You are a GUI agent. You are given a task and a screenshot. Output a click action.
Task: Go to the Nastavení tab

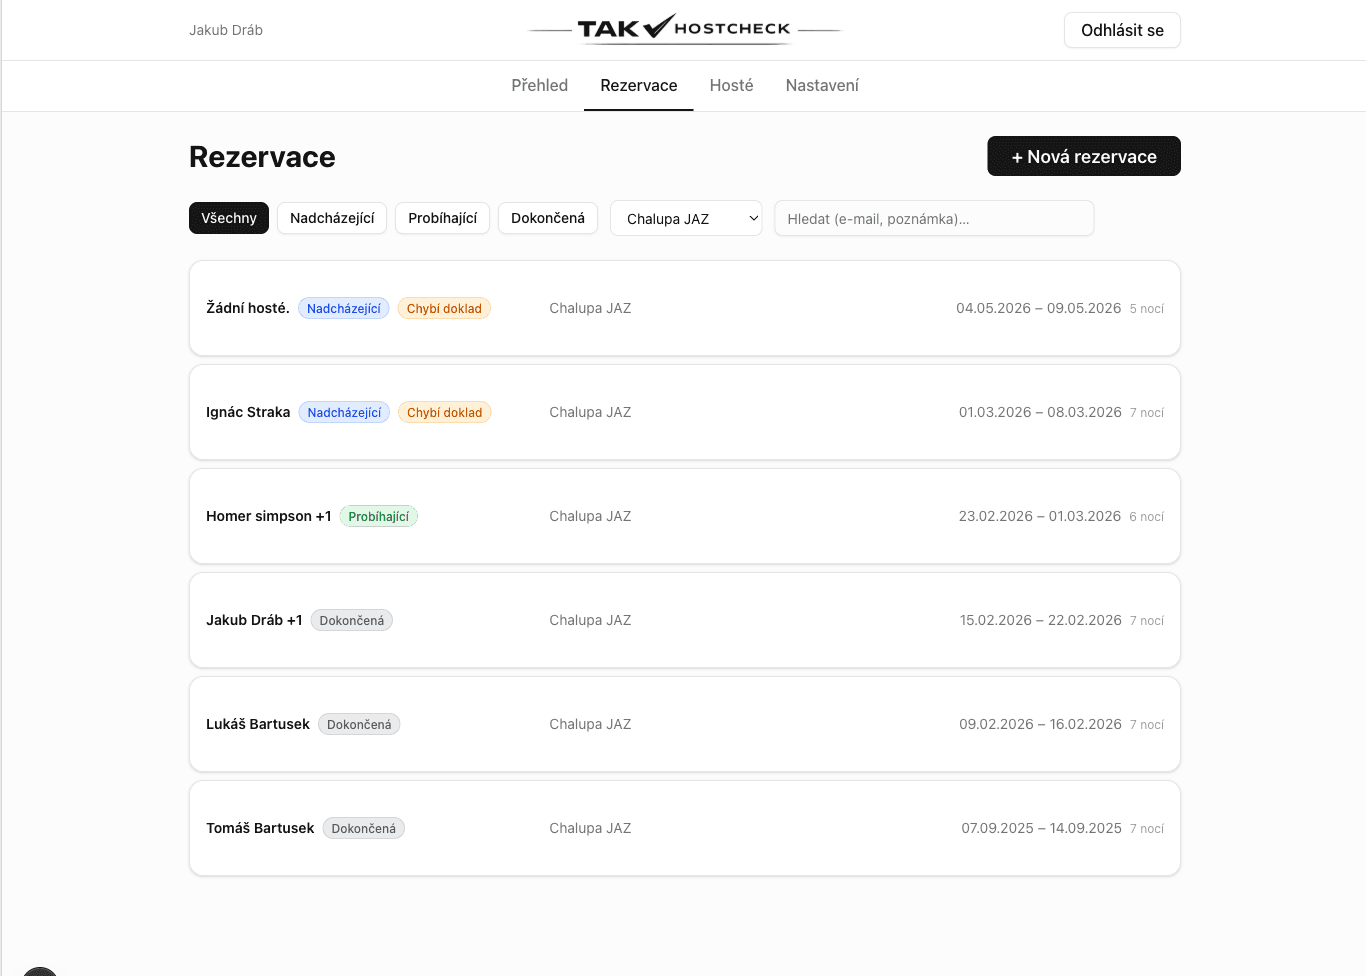coord(821,85)
